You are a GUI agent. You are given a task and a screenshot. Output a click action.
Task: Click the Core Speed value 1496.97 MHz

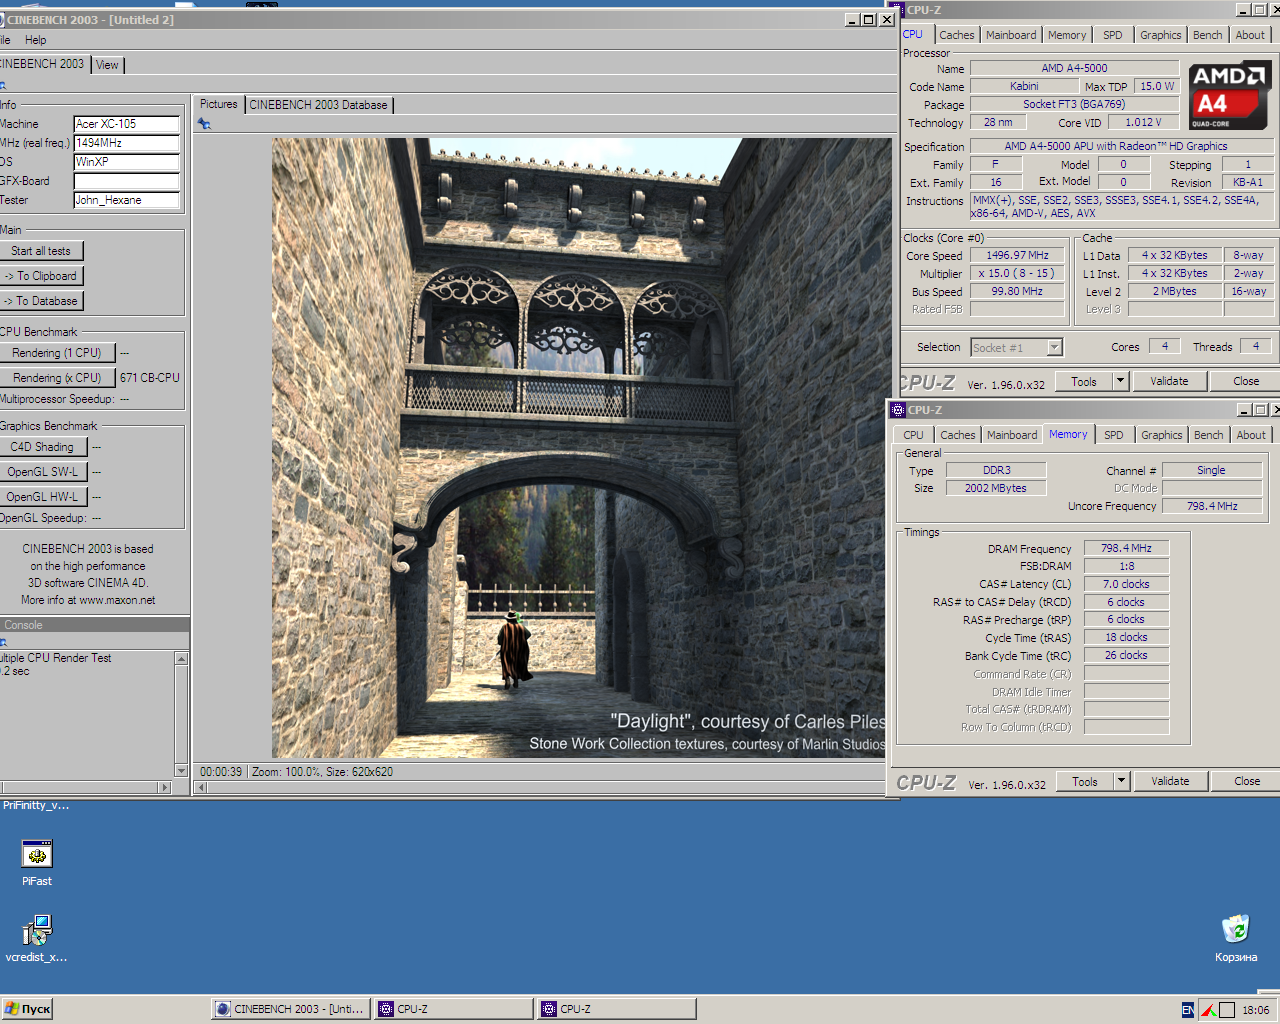pos(1017,255)
